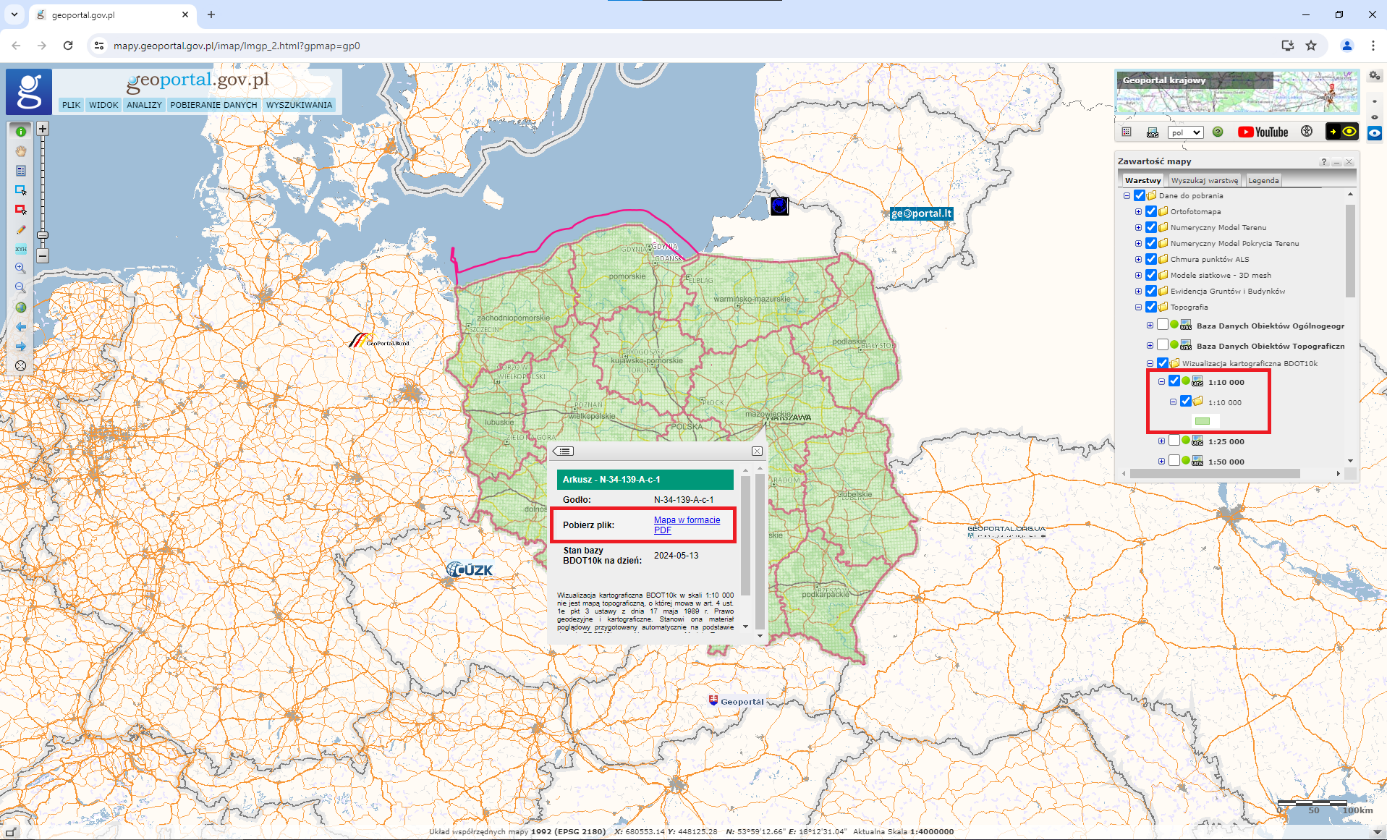
Task: Select the identify info tool
Action: coord(20,132)
